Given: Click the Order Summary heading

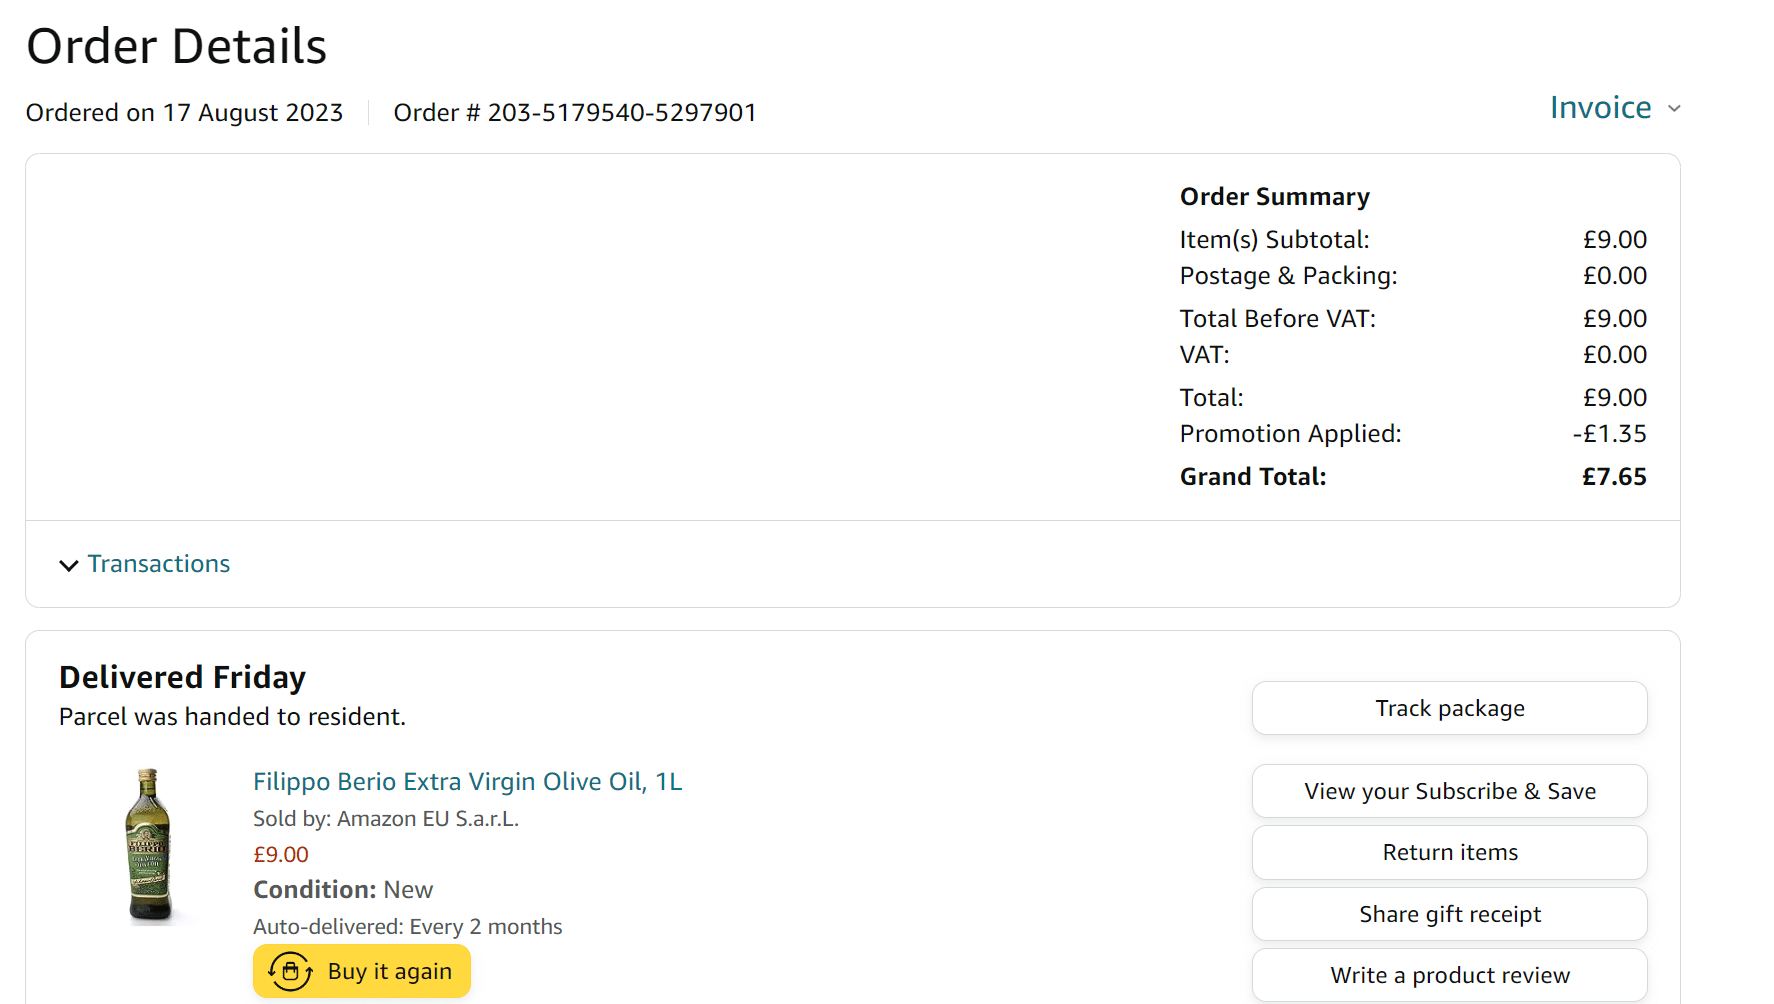Looking at the screenshot, I should coord(1275,197).
